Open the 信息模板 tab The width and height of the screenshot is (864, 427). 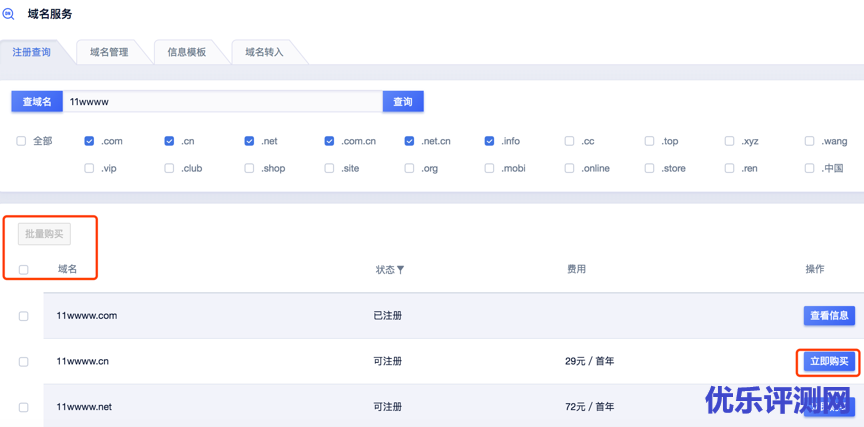point(187,52)
